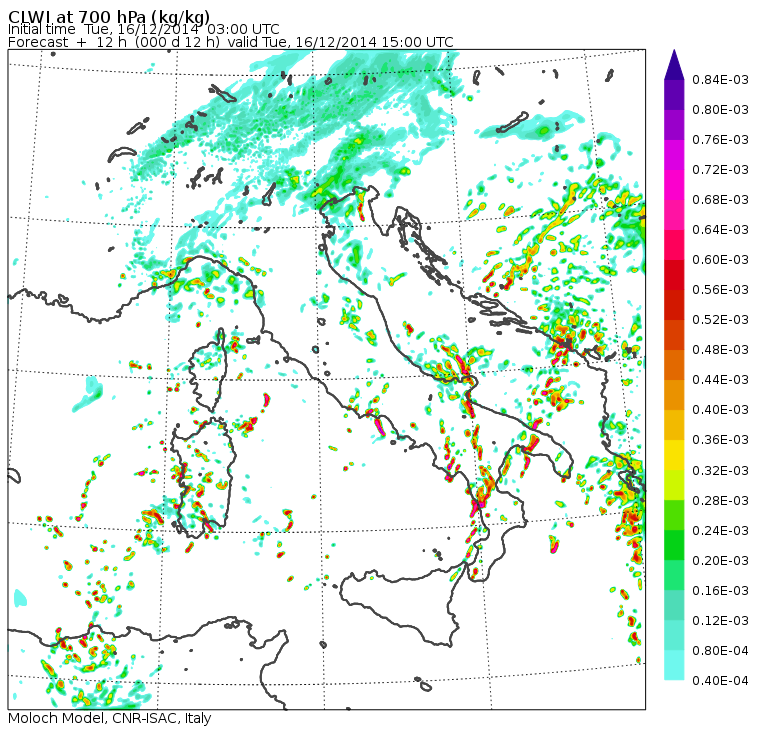Click the 0.80E-04 legend label
The image size is (760, 731).
(720, 651)
